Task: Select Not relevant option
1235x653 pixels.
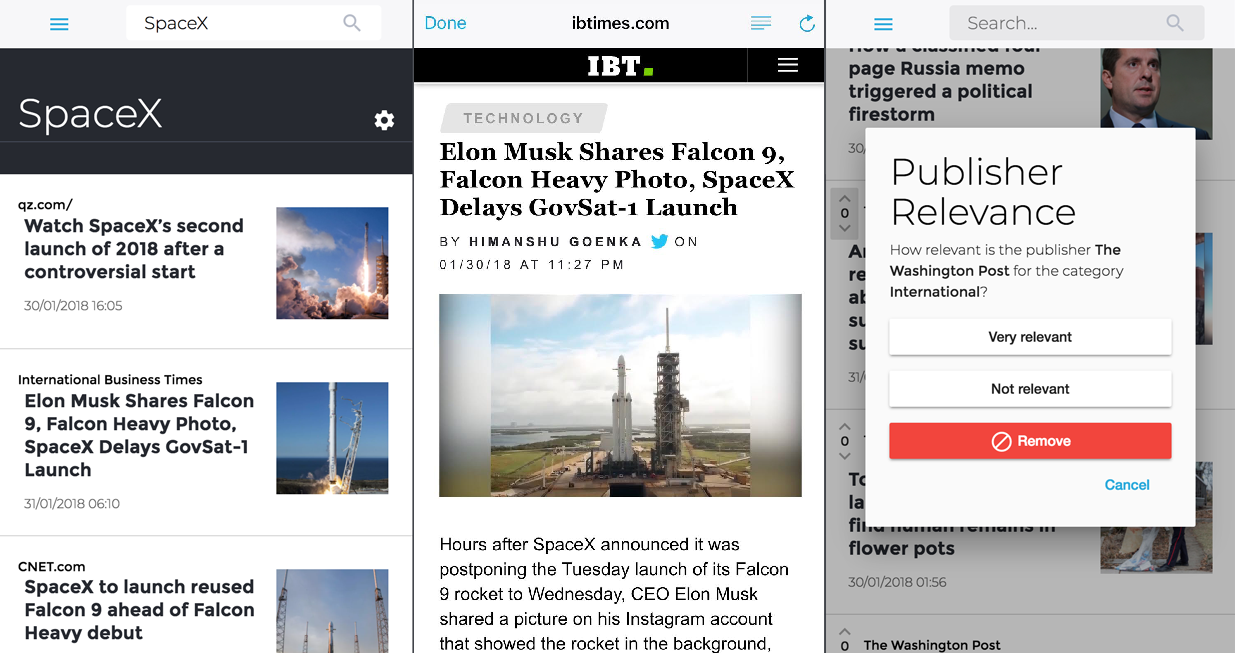Action: click(1030, 389)
